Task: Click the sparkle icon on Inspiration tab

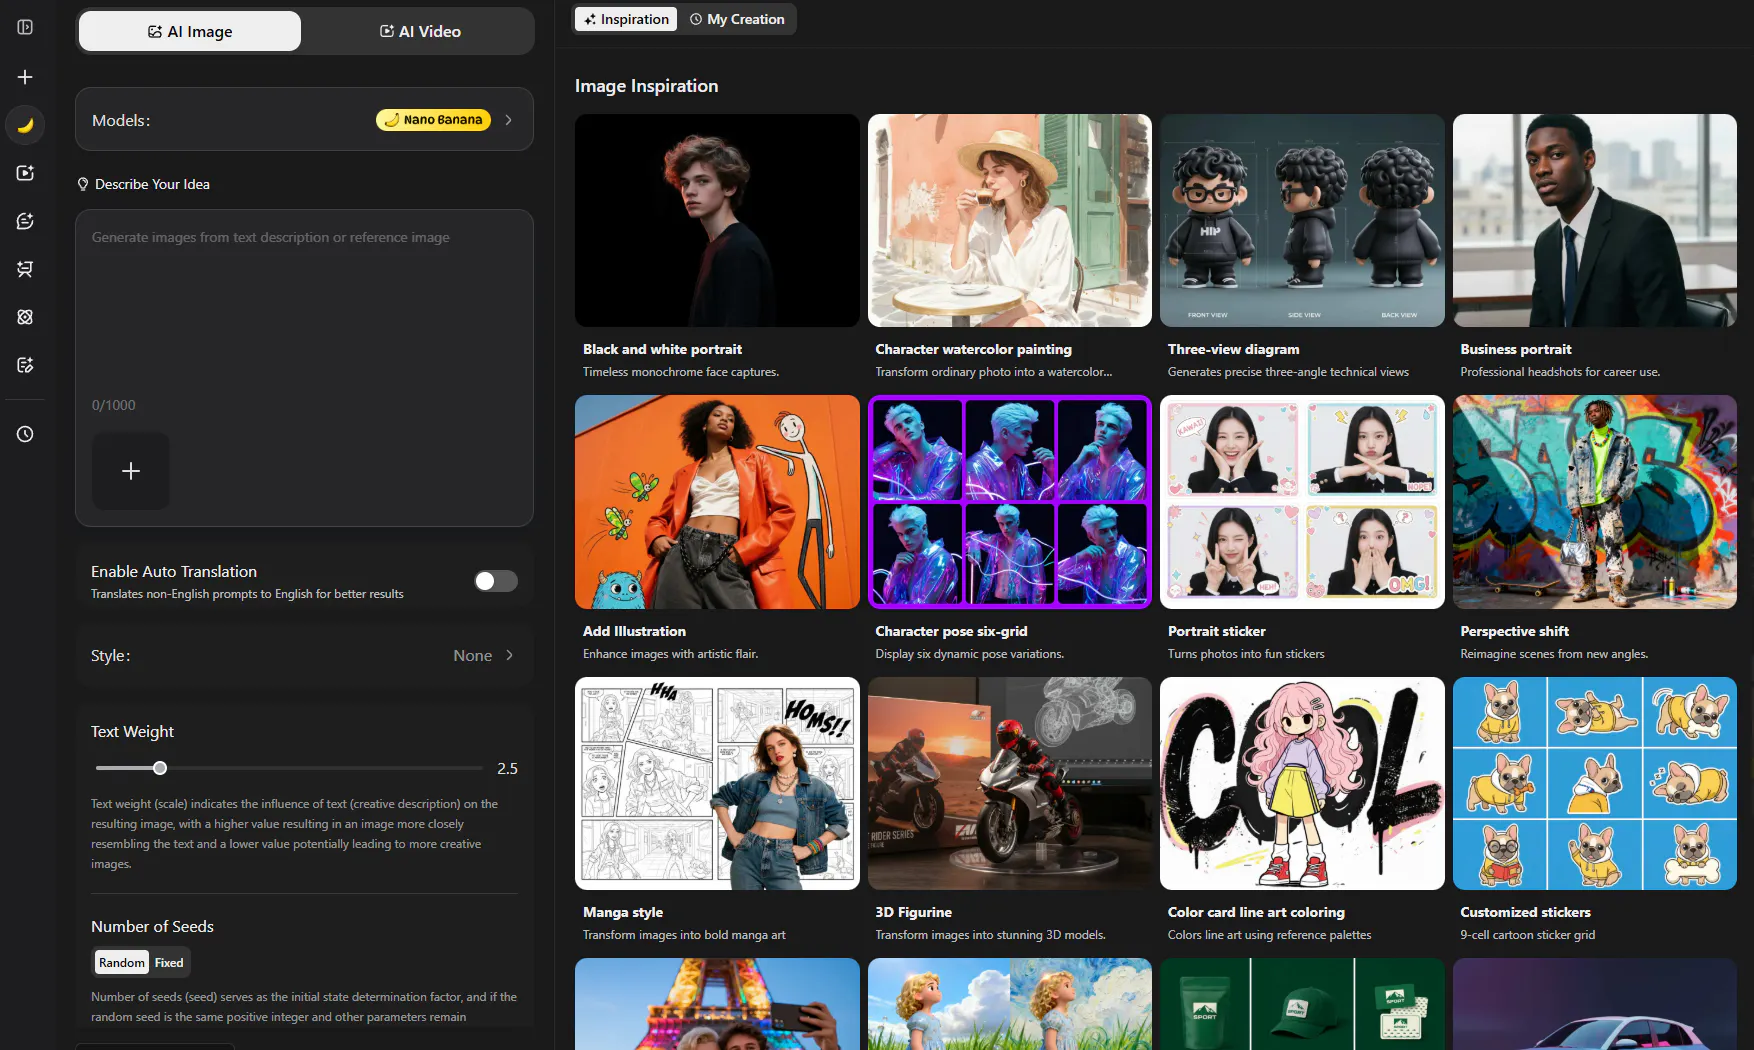Action: click(x=590, y=19)
